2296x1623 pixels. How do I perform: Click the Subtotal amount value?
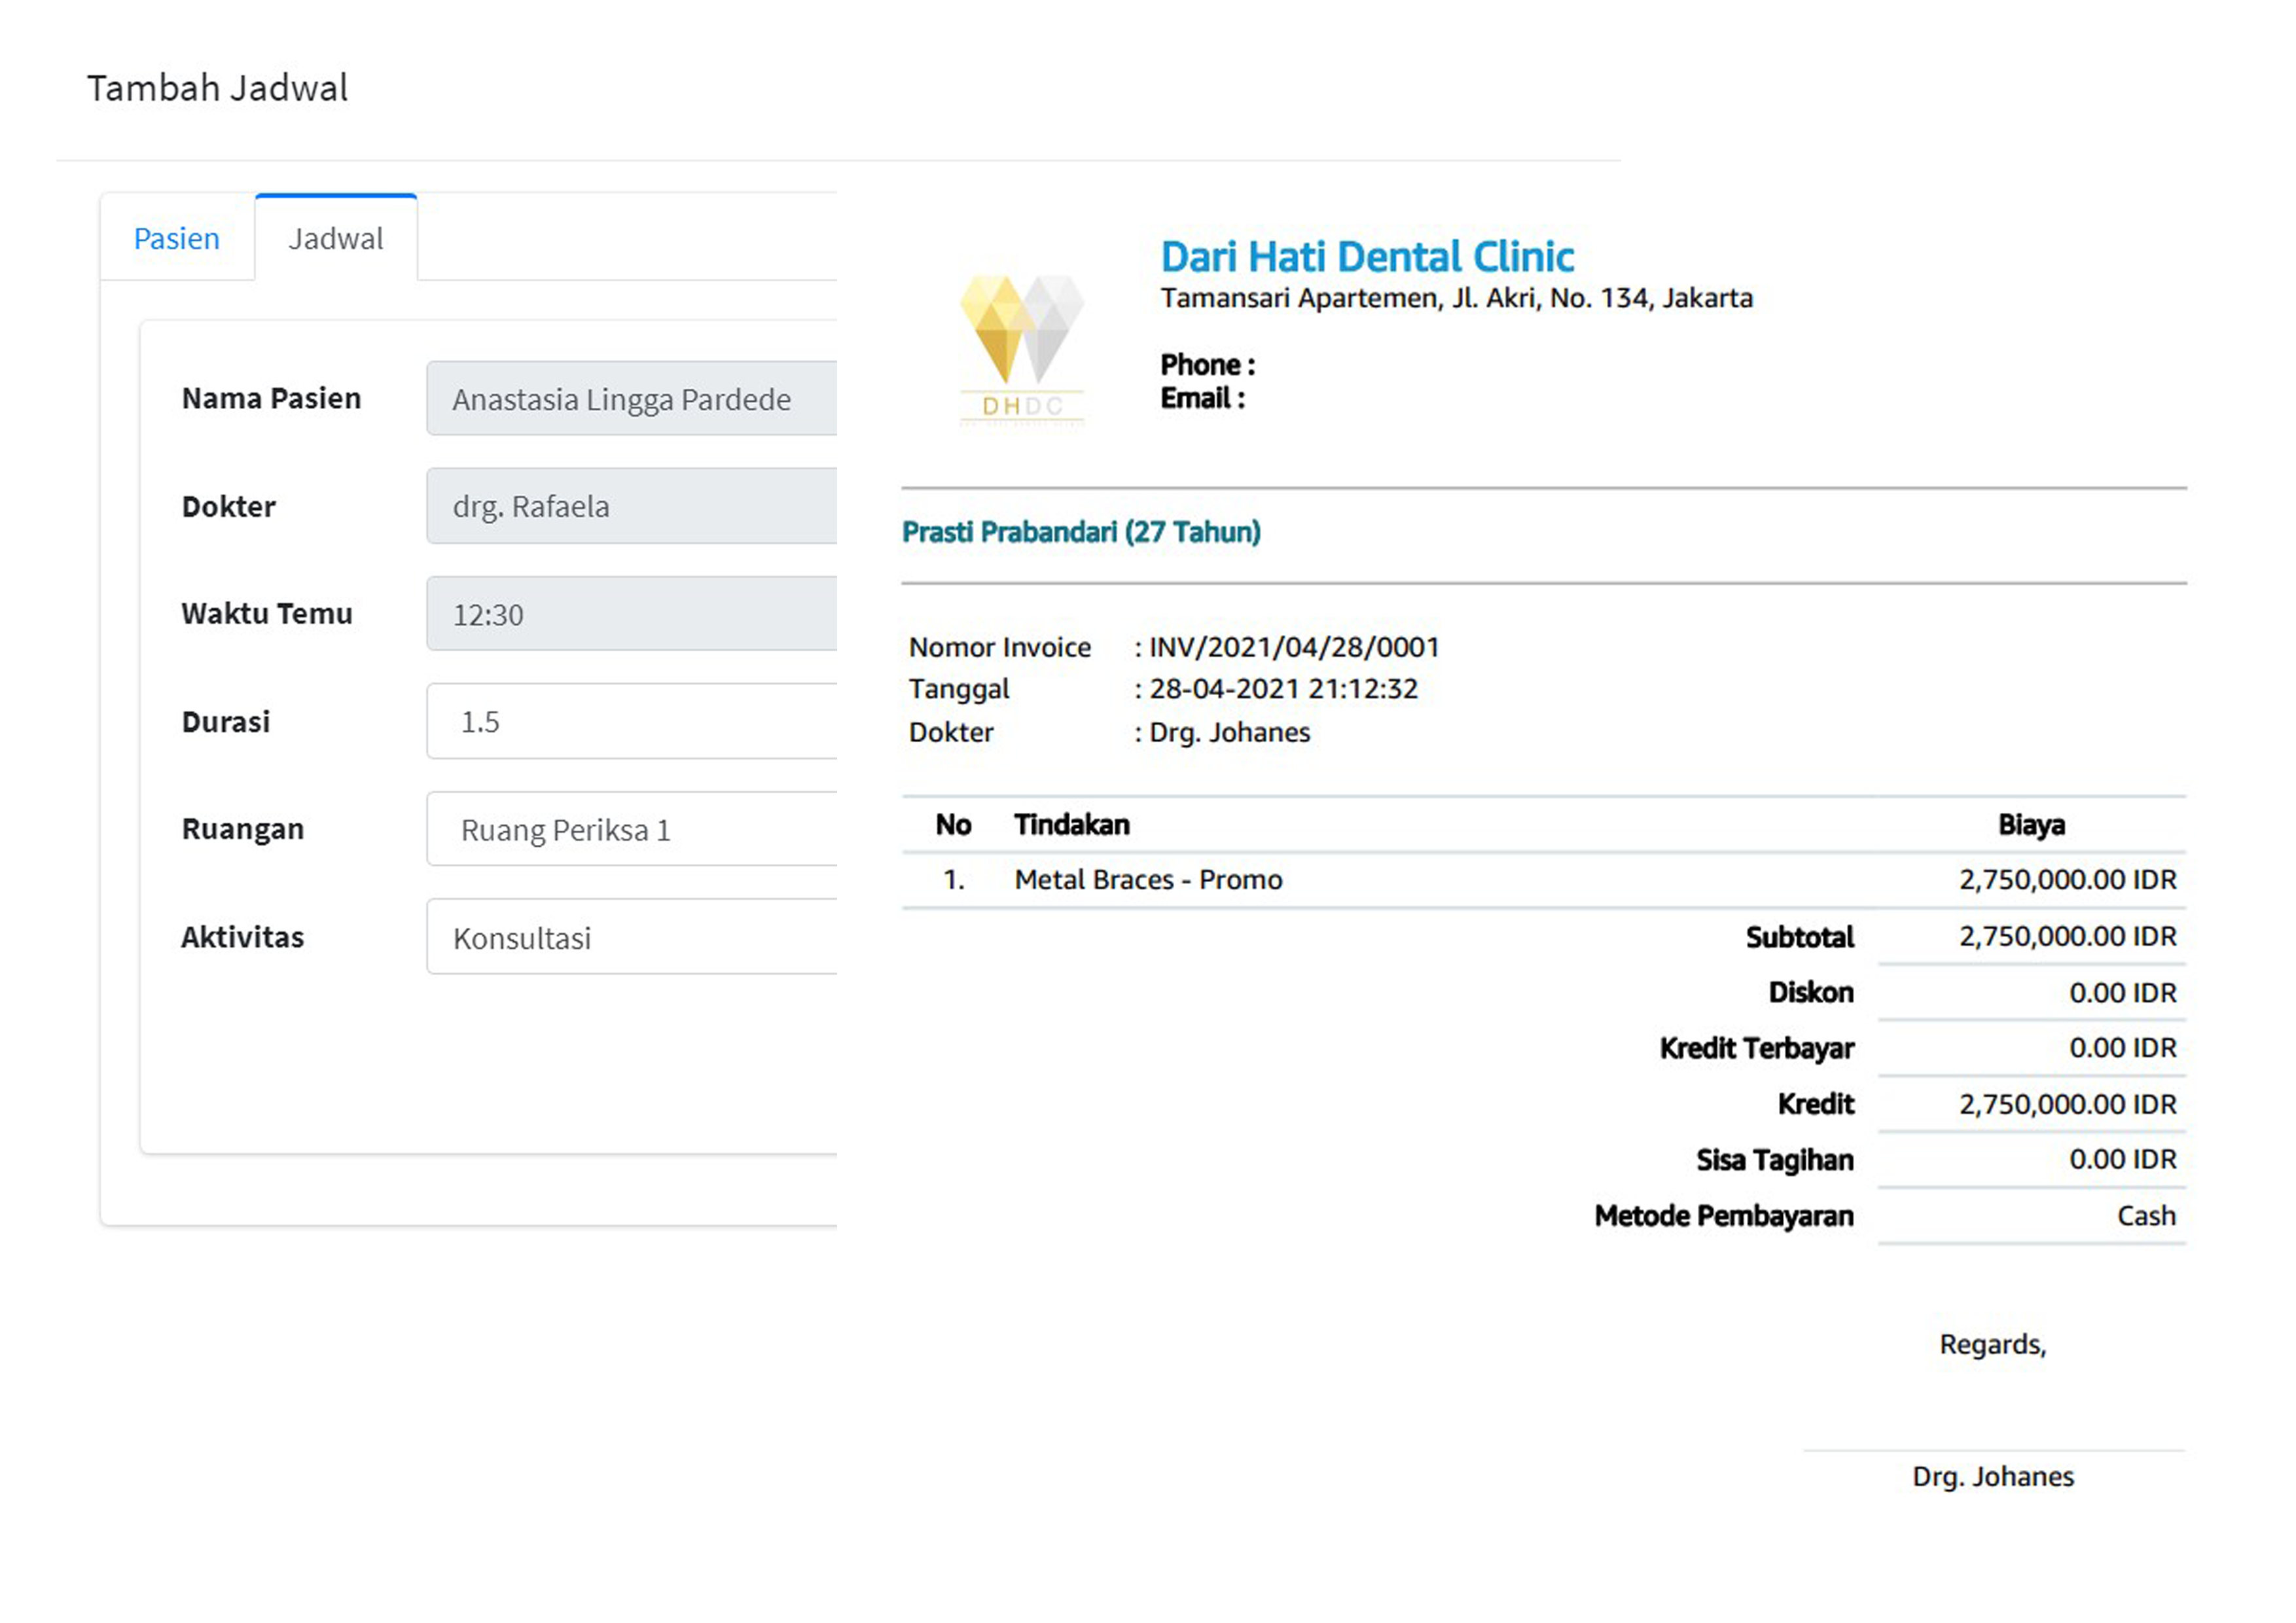[x=2066, y=937]
